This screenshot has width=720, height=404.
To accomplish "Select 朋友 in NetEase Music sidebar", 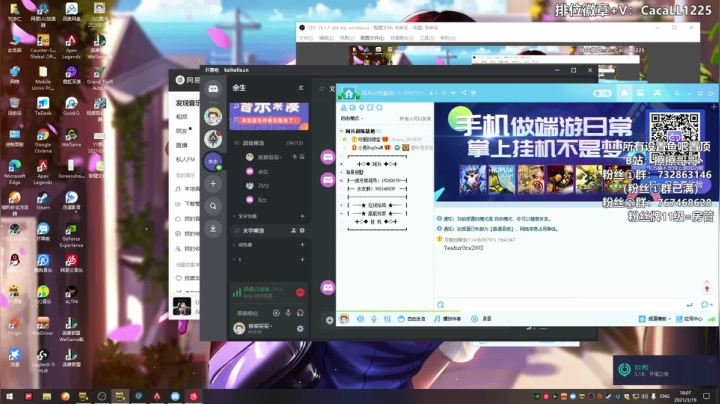I will tap(182, 131).
